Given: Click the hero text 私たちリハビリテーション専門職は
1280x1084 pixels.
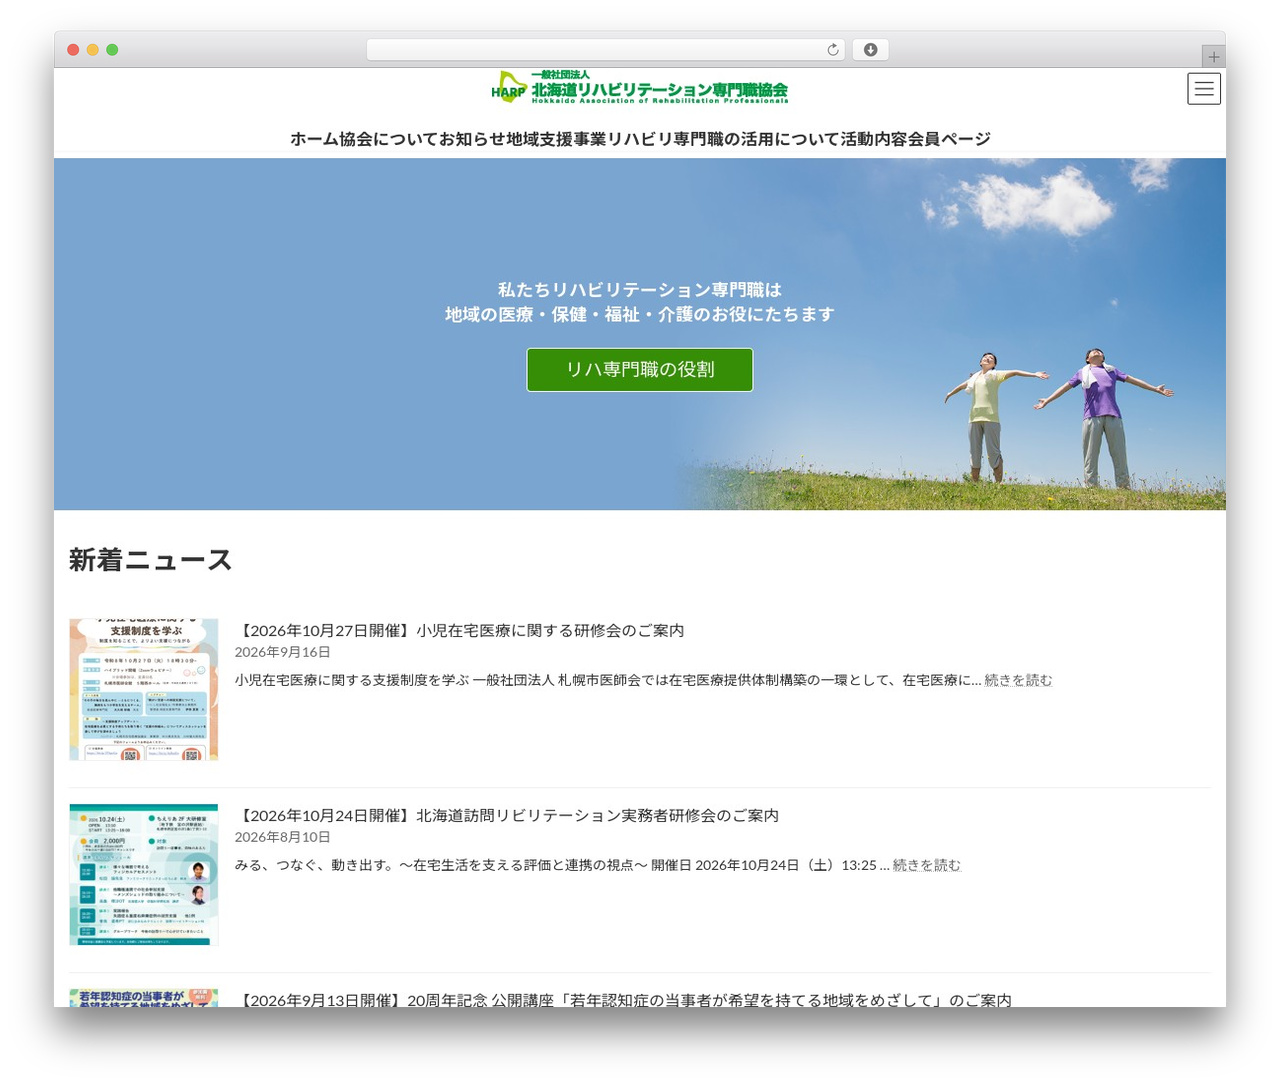Looking at the screenshot, I should tap(640, 290).
